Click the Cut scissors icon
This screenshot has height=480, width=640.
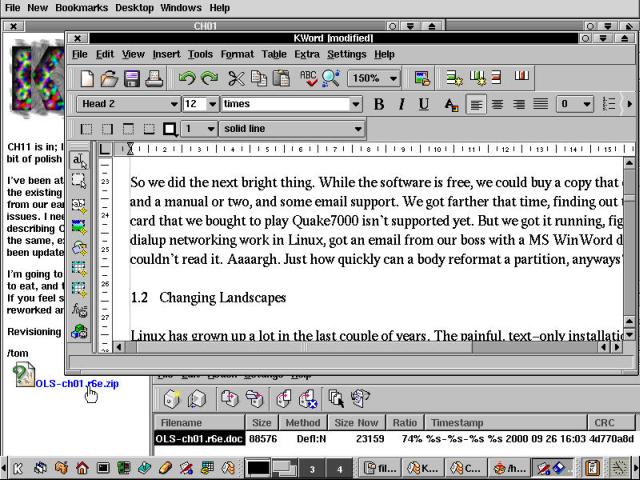pos(236,78)
